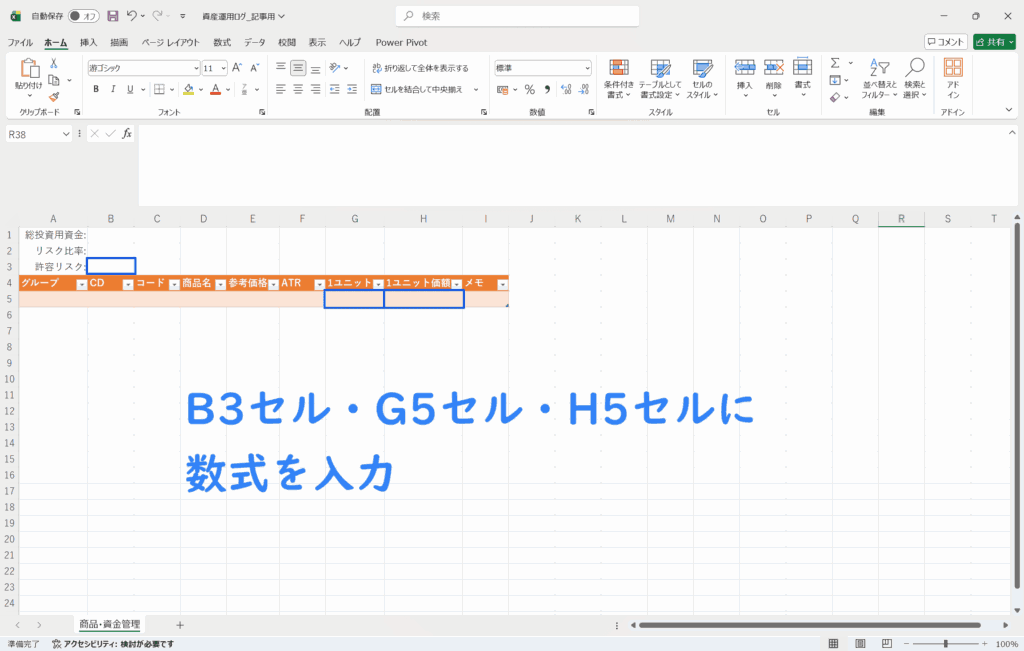
Task: Click the コメント button
Action: tap(945, 42)
